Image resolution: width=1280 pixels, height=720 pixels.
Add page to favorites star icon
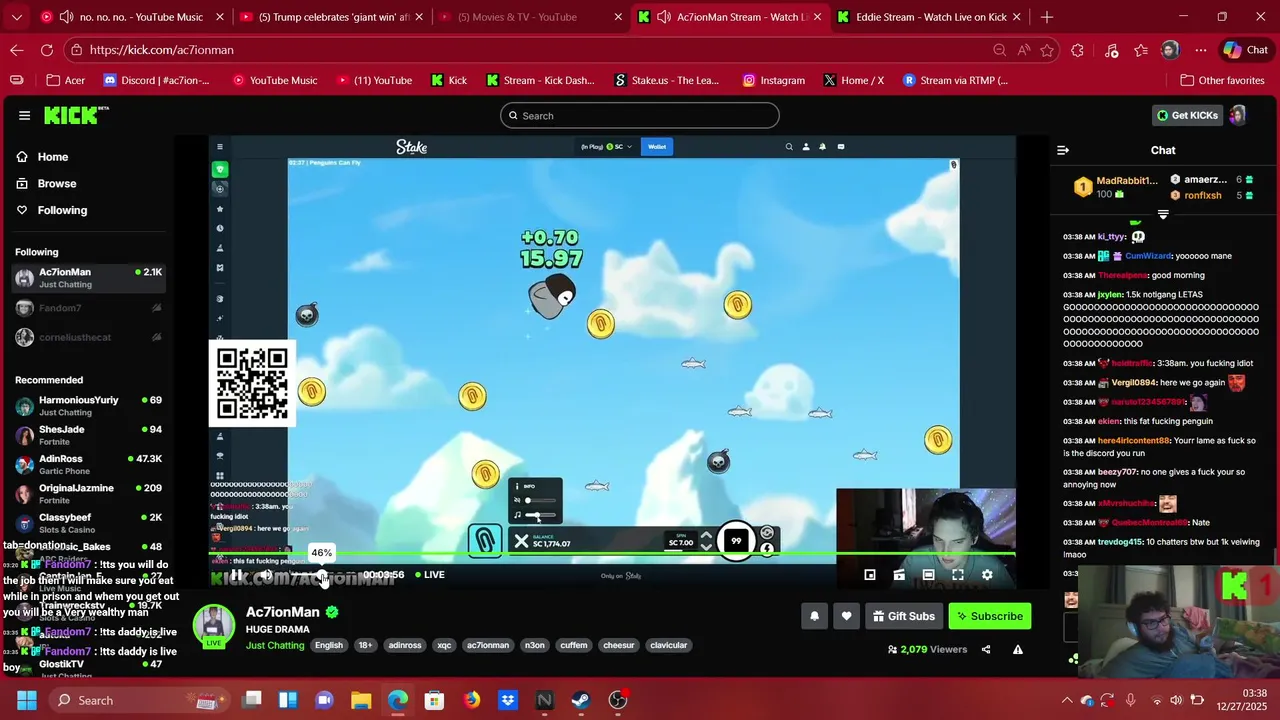1047,50
